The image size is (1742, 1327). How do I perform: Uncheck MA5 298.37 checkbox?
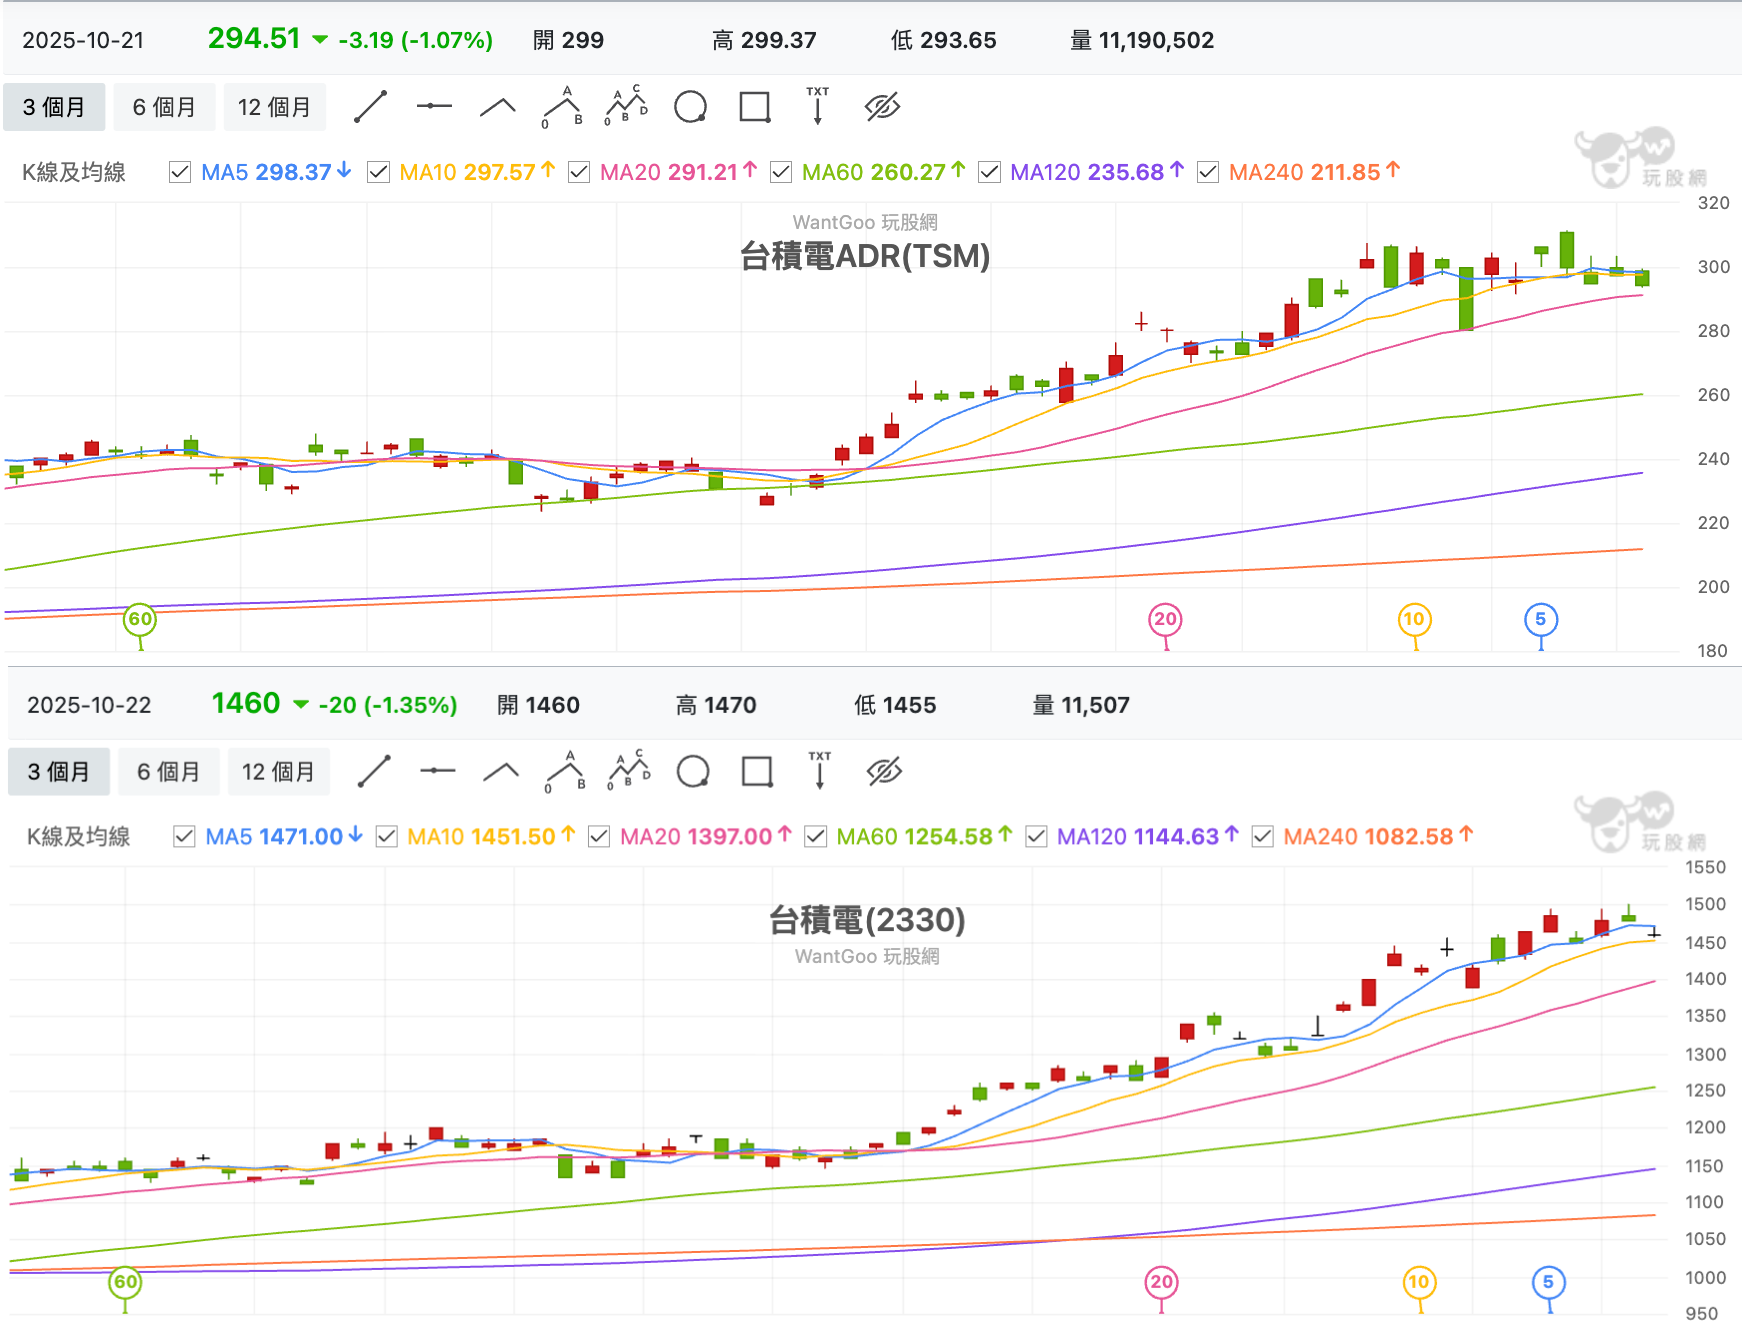[180, 172]
